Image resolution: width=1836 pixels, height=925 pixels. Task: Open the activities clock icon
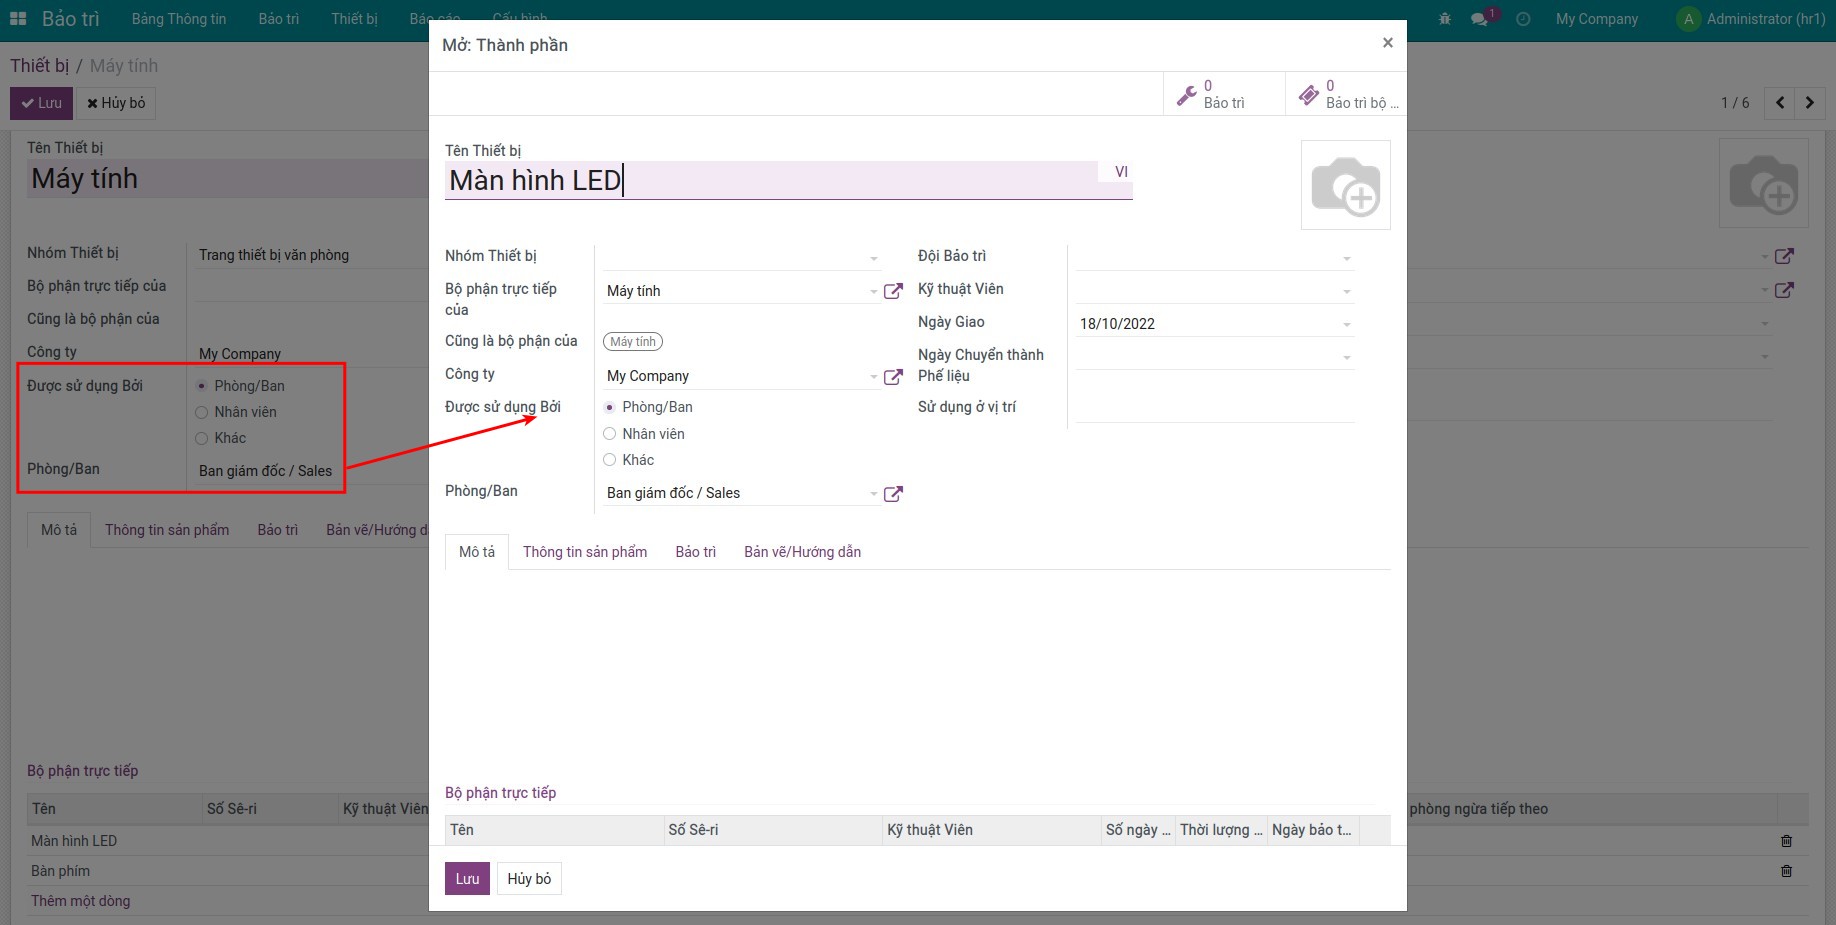(1523, 19)
